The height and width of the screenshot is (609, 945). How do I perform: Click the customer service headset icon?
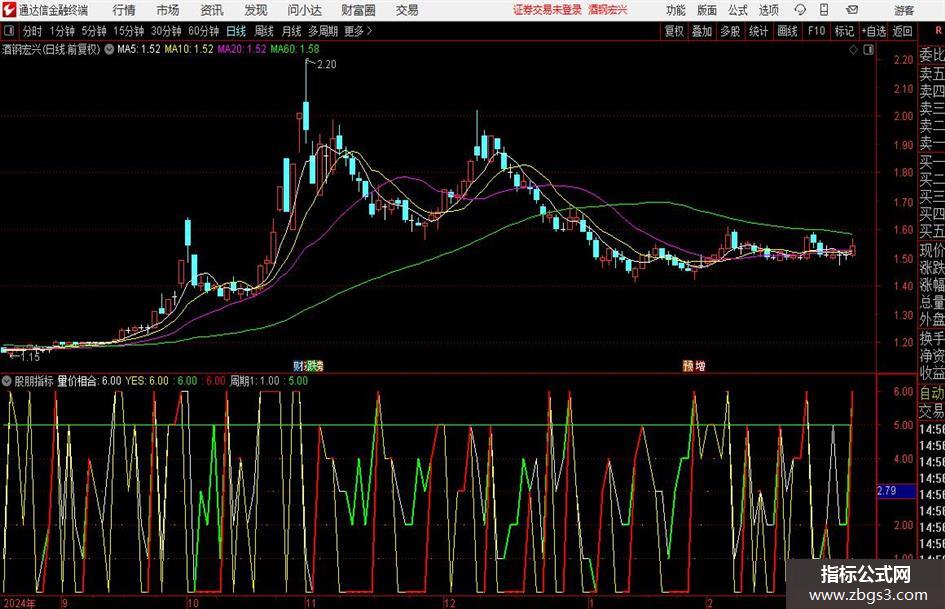800,10
